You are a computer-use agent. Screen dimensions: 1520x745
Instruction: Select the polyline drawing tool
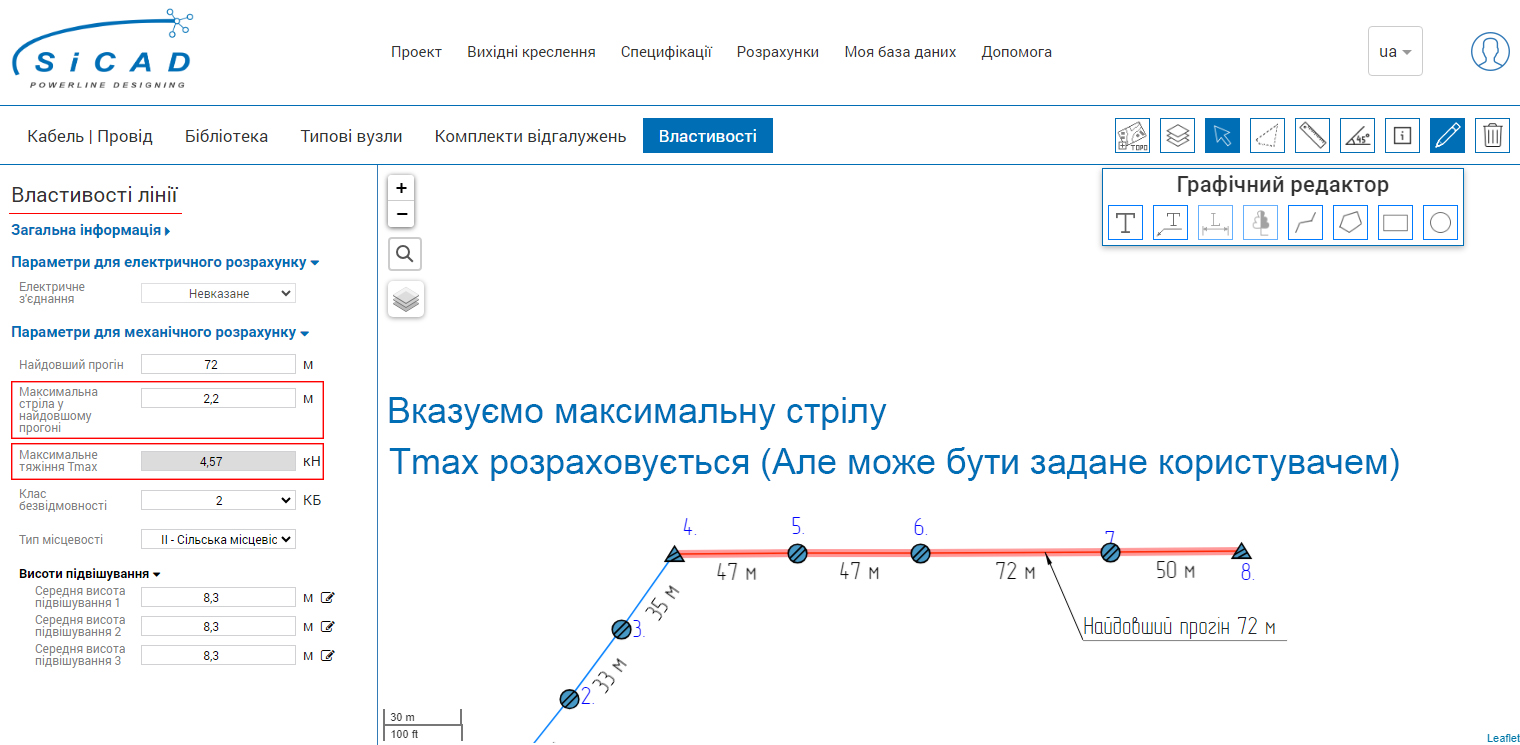point(1305,223)
